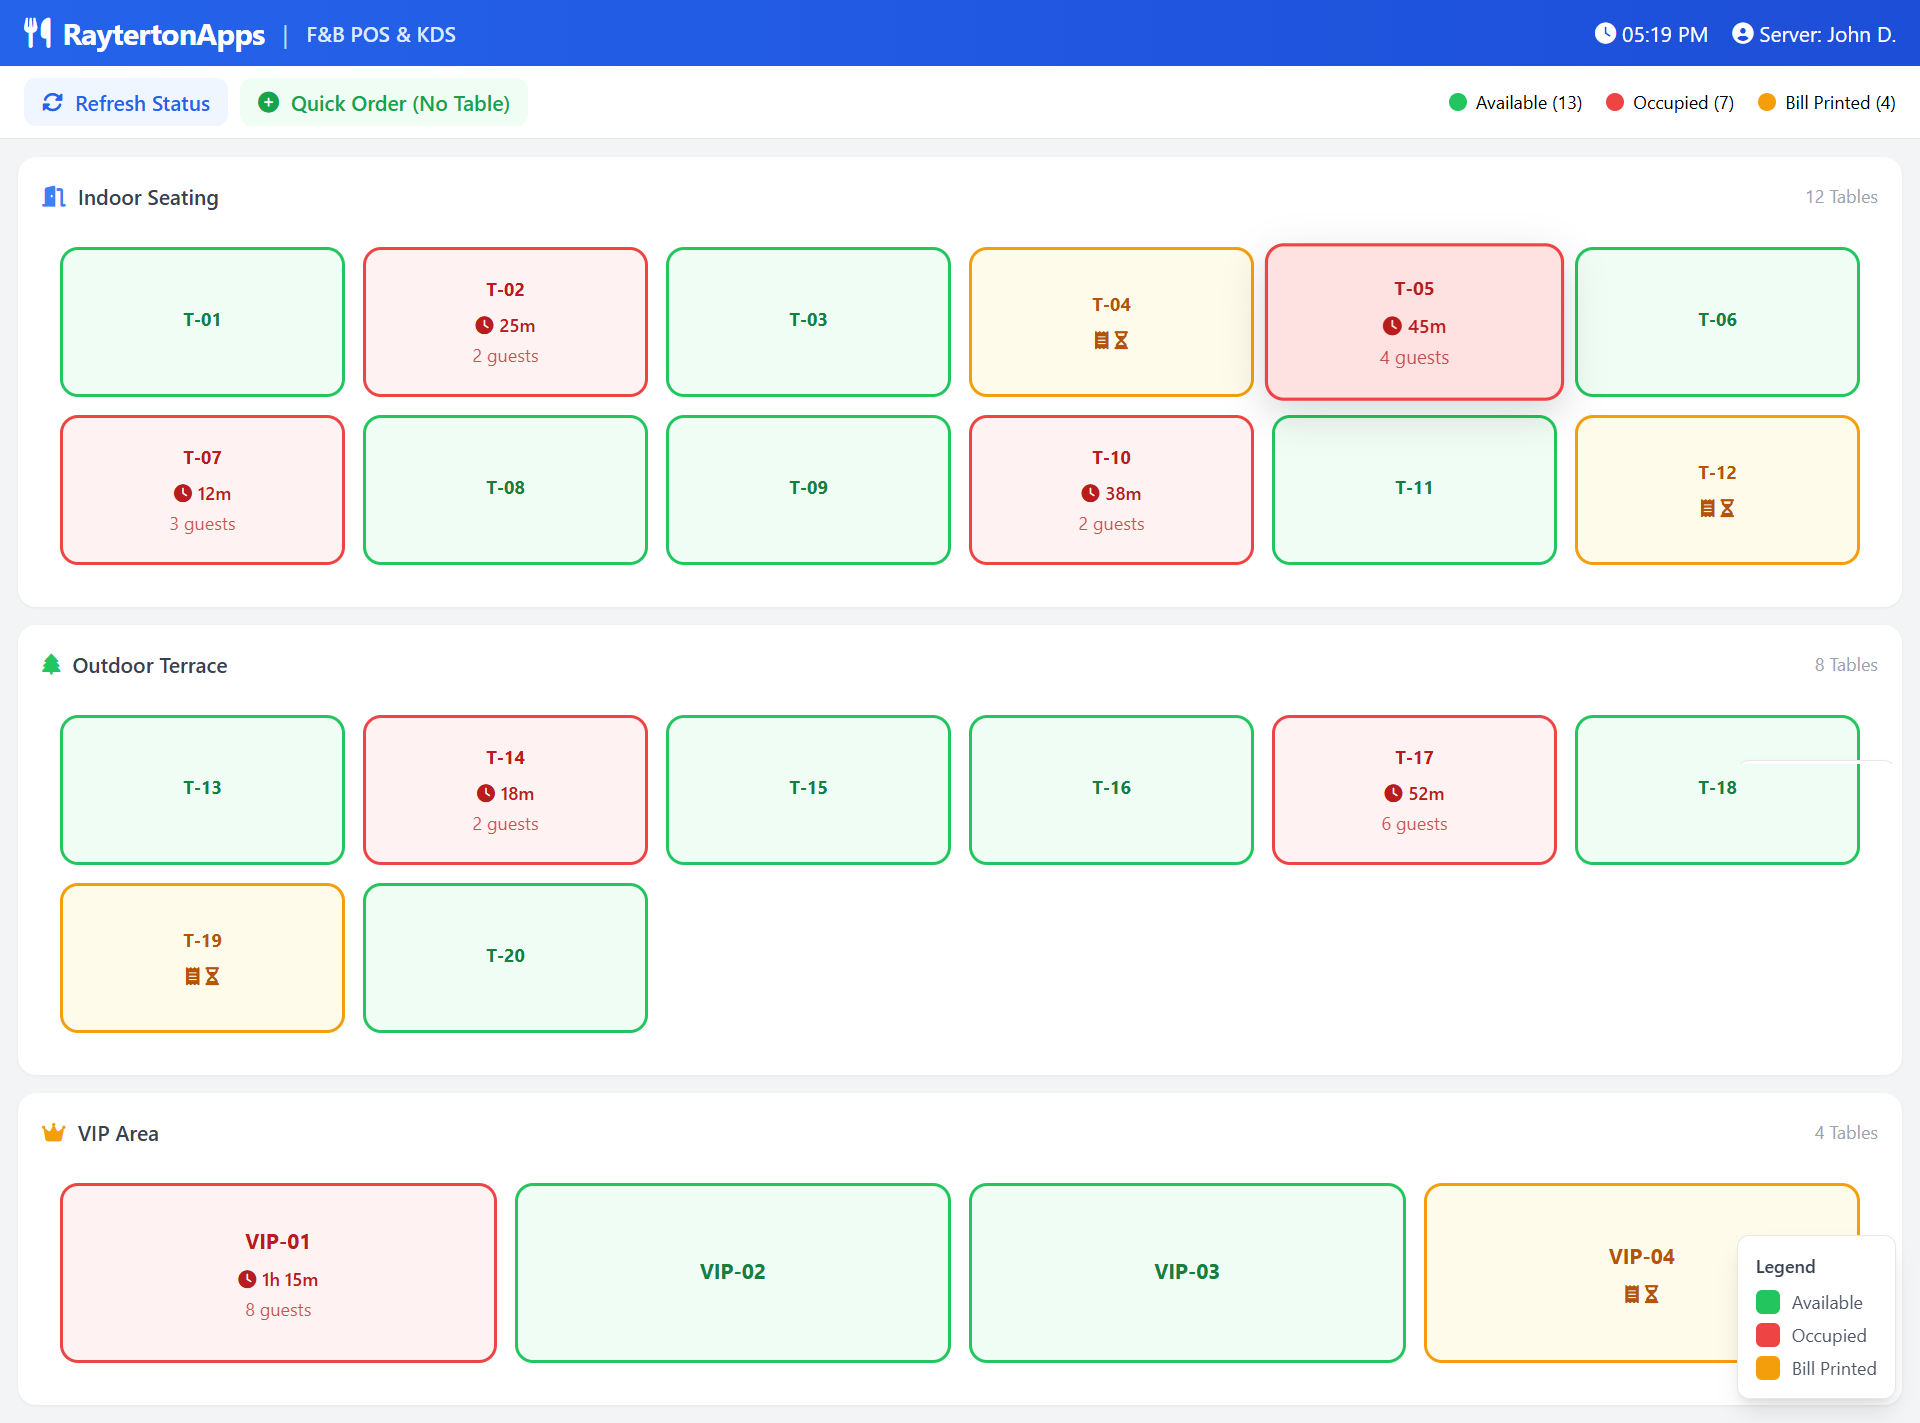Click the bill icon on table T-19

coord(192,977)
